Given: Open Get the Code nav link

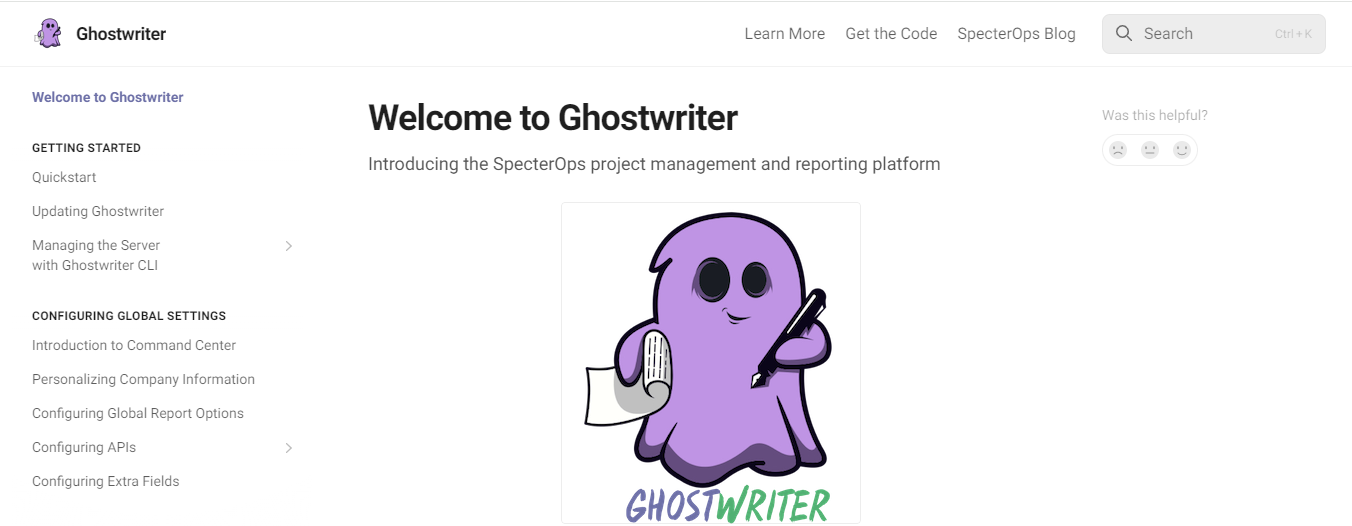Looking at the screenshot, I should pyautogui.click(x=891, y=34).
